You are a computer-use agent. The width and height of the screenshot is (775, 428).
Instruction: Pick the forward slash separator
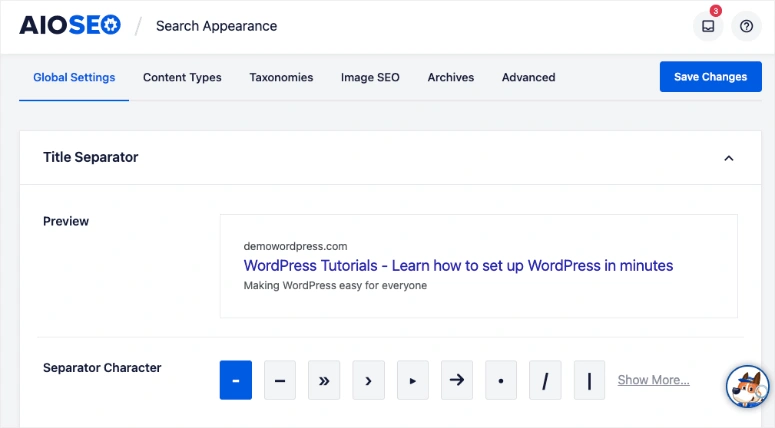tap(545, 380)
